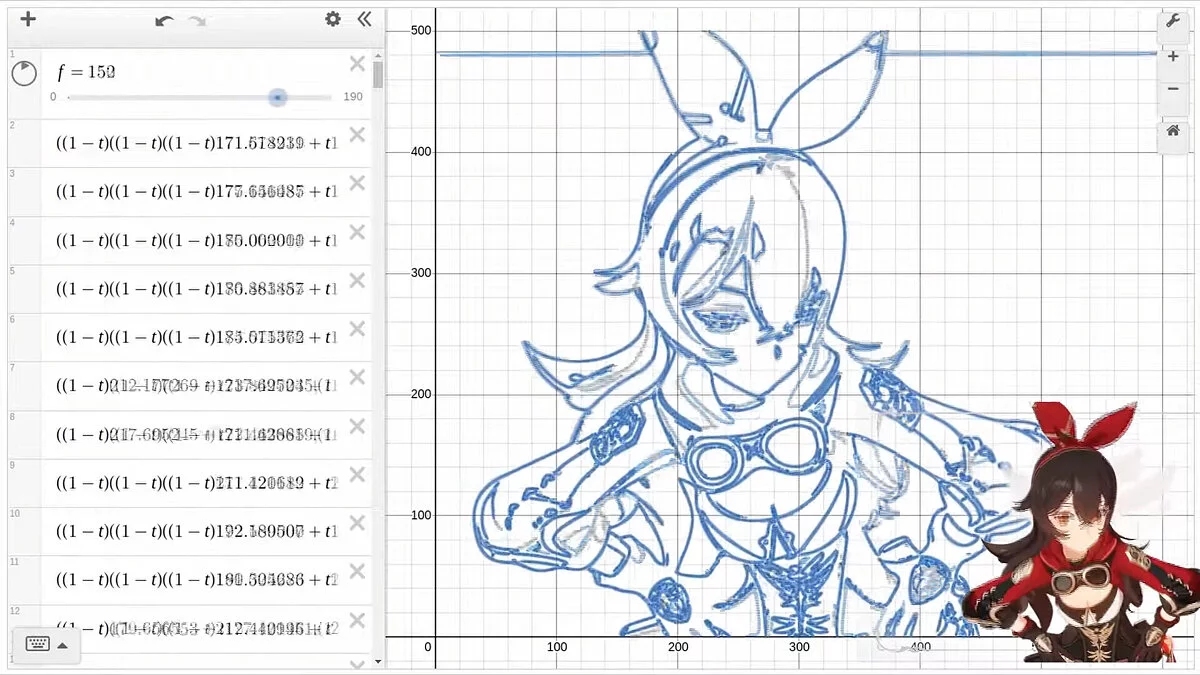Delete expression row 3
The image size is (1200, 675).
click(357, 183)
